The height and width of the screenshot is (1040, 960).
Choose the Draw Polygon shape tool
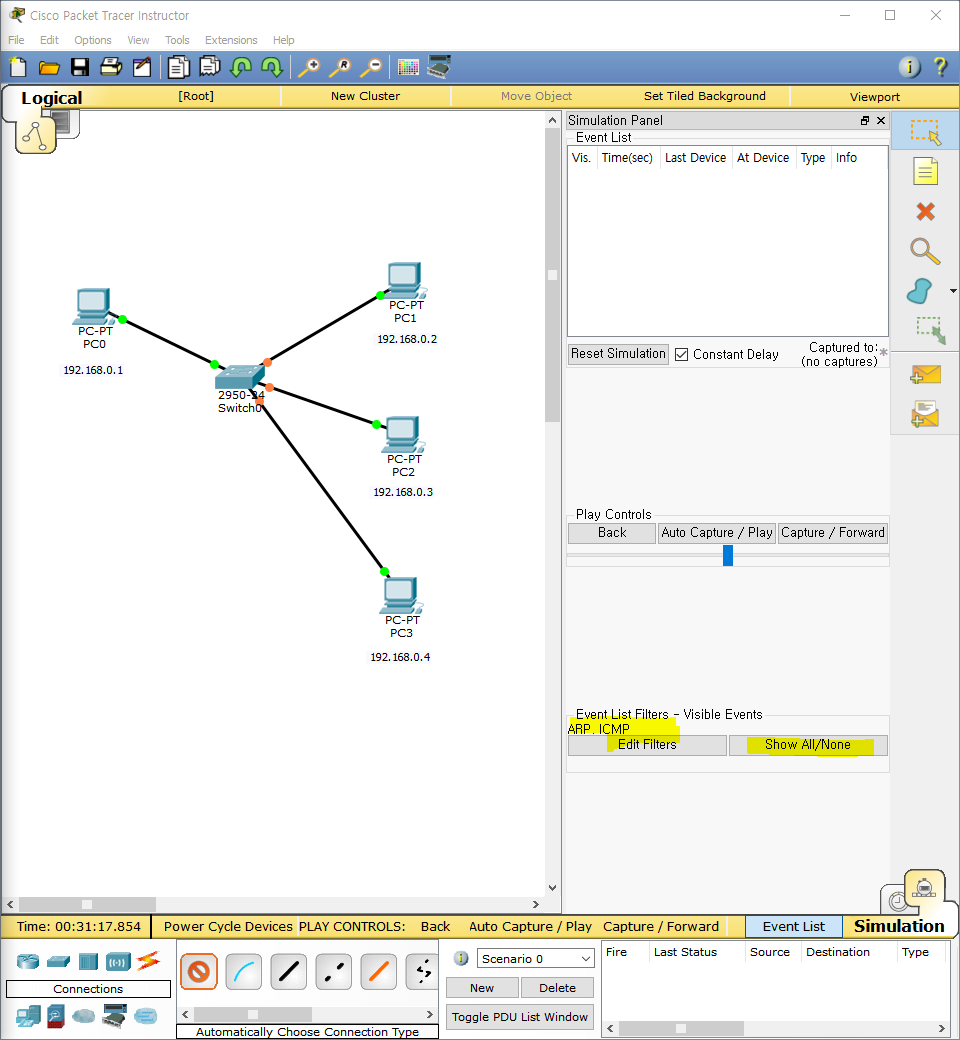[920, 291]
